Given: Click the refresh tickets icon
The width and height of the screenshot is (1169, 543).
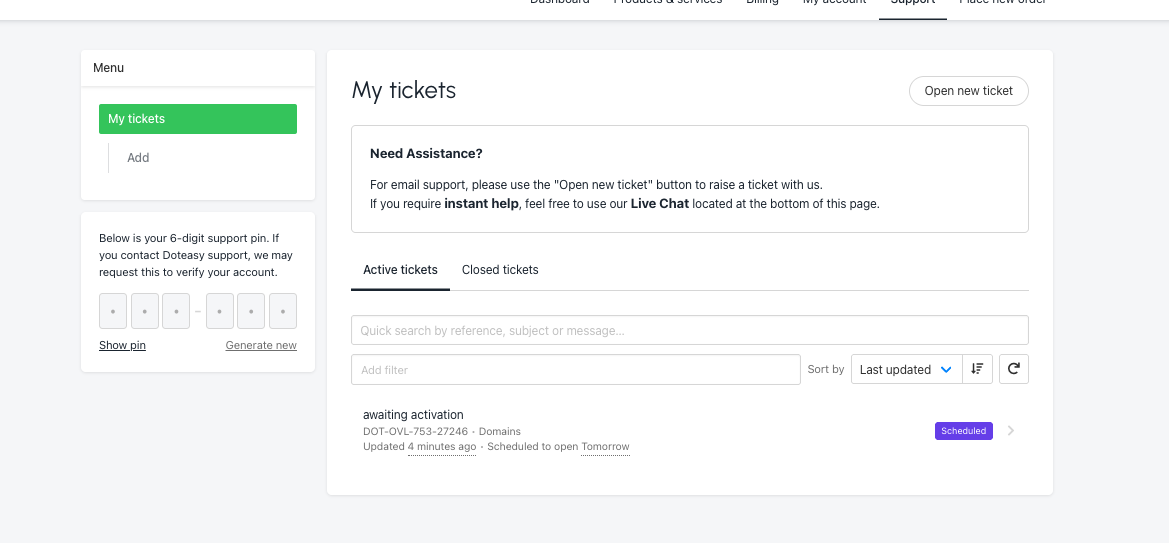Looking at the screenshot, I should tap(1013, 369).
